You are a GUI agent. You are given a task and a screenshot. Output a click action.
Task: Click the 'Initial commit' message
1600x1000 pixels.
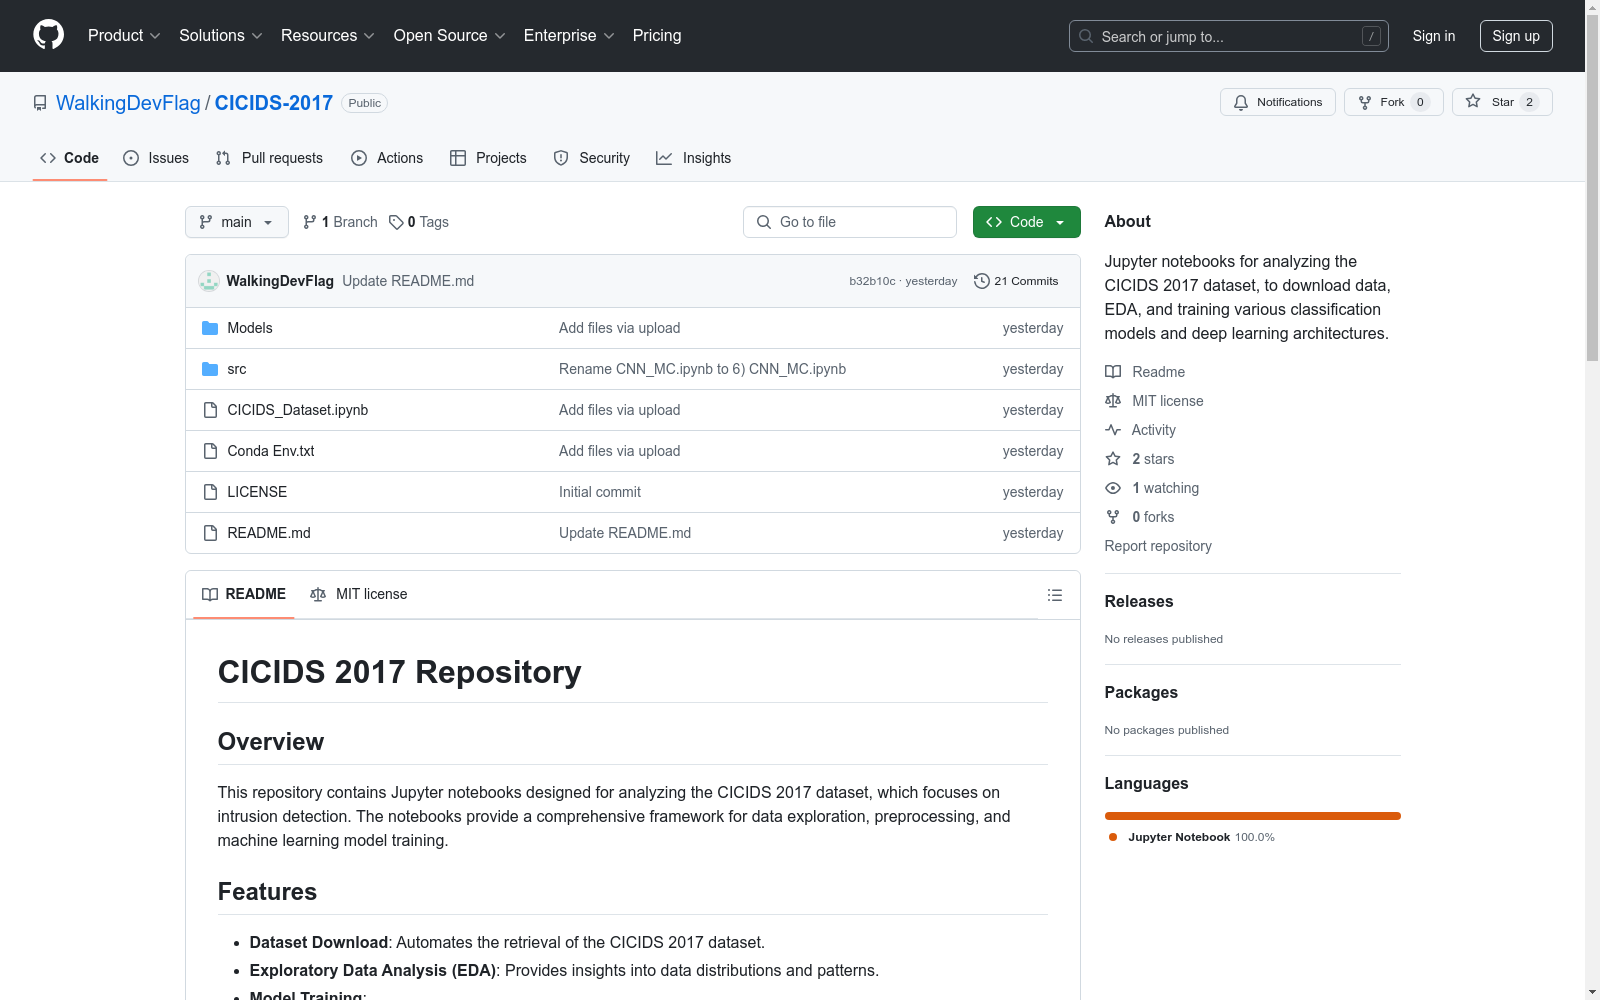(600, 492)
